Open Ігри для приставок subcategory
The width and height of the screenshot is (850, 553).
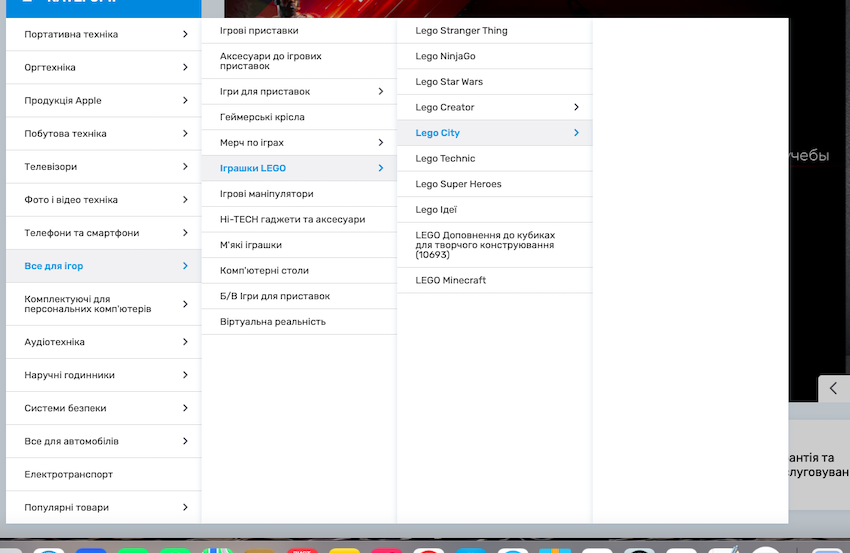coord(299,91)
